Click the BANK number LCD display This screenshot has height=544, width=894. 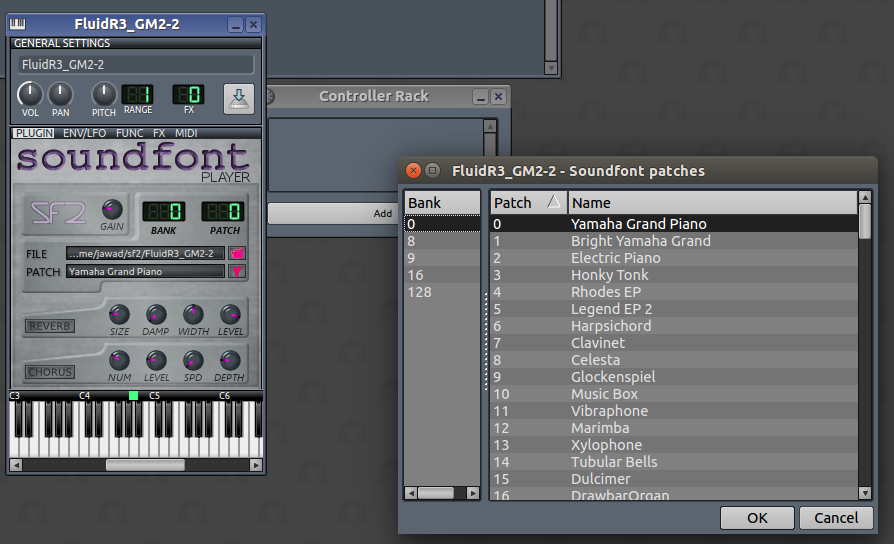163,212
